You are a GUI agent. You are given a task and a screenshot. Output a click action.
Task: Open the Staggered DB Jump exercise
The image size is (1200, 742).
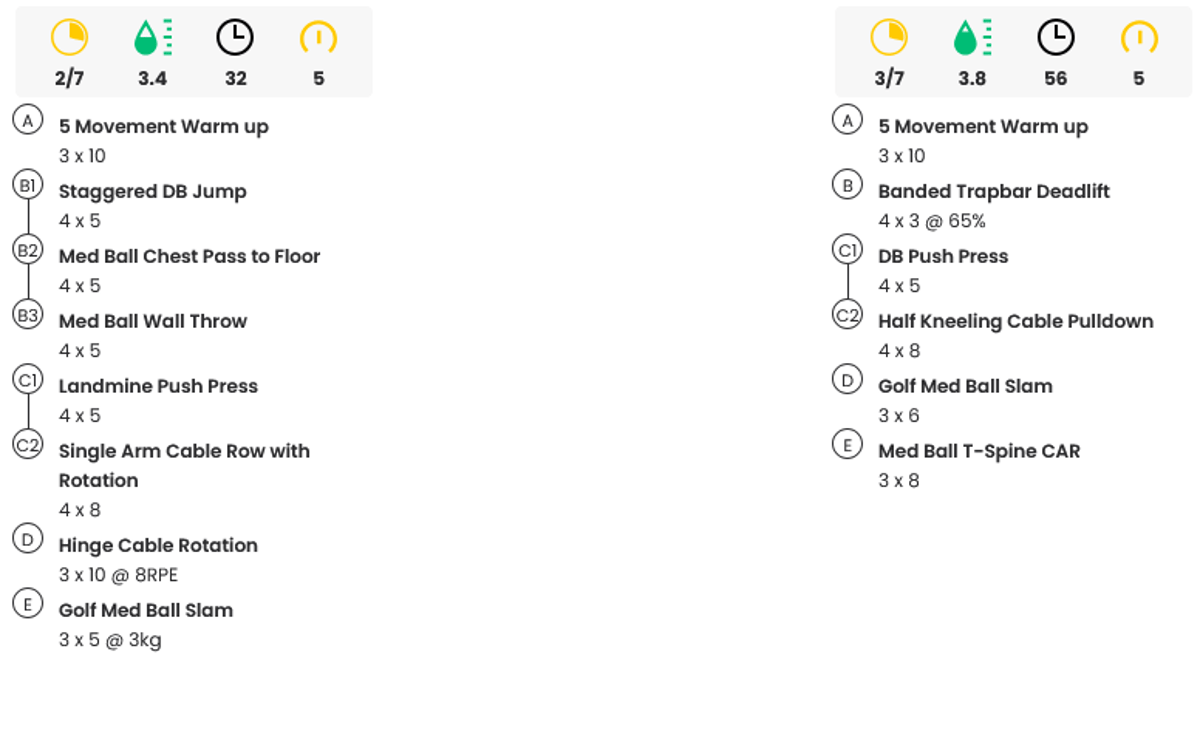click(x=152, y=192)
